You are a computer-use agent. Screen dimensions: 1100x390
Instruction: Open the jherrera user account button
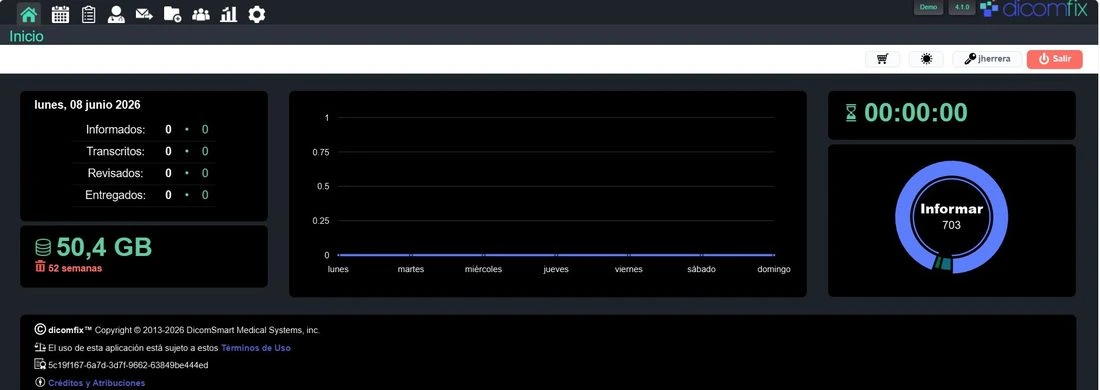pos(987,59)
